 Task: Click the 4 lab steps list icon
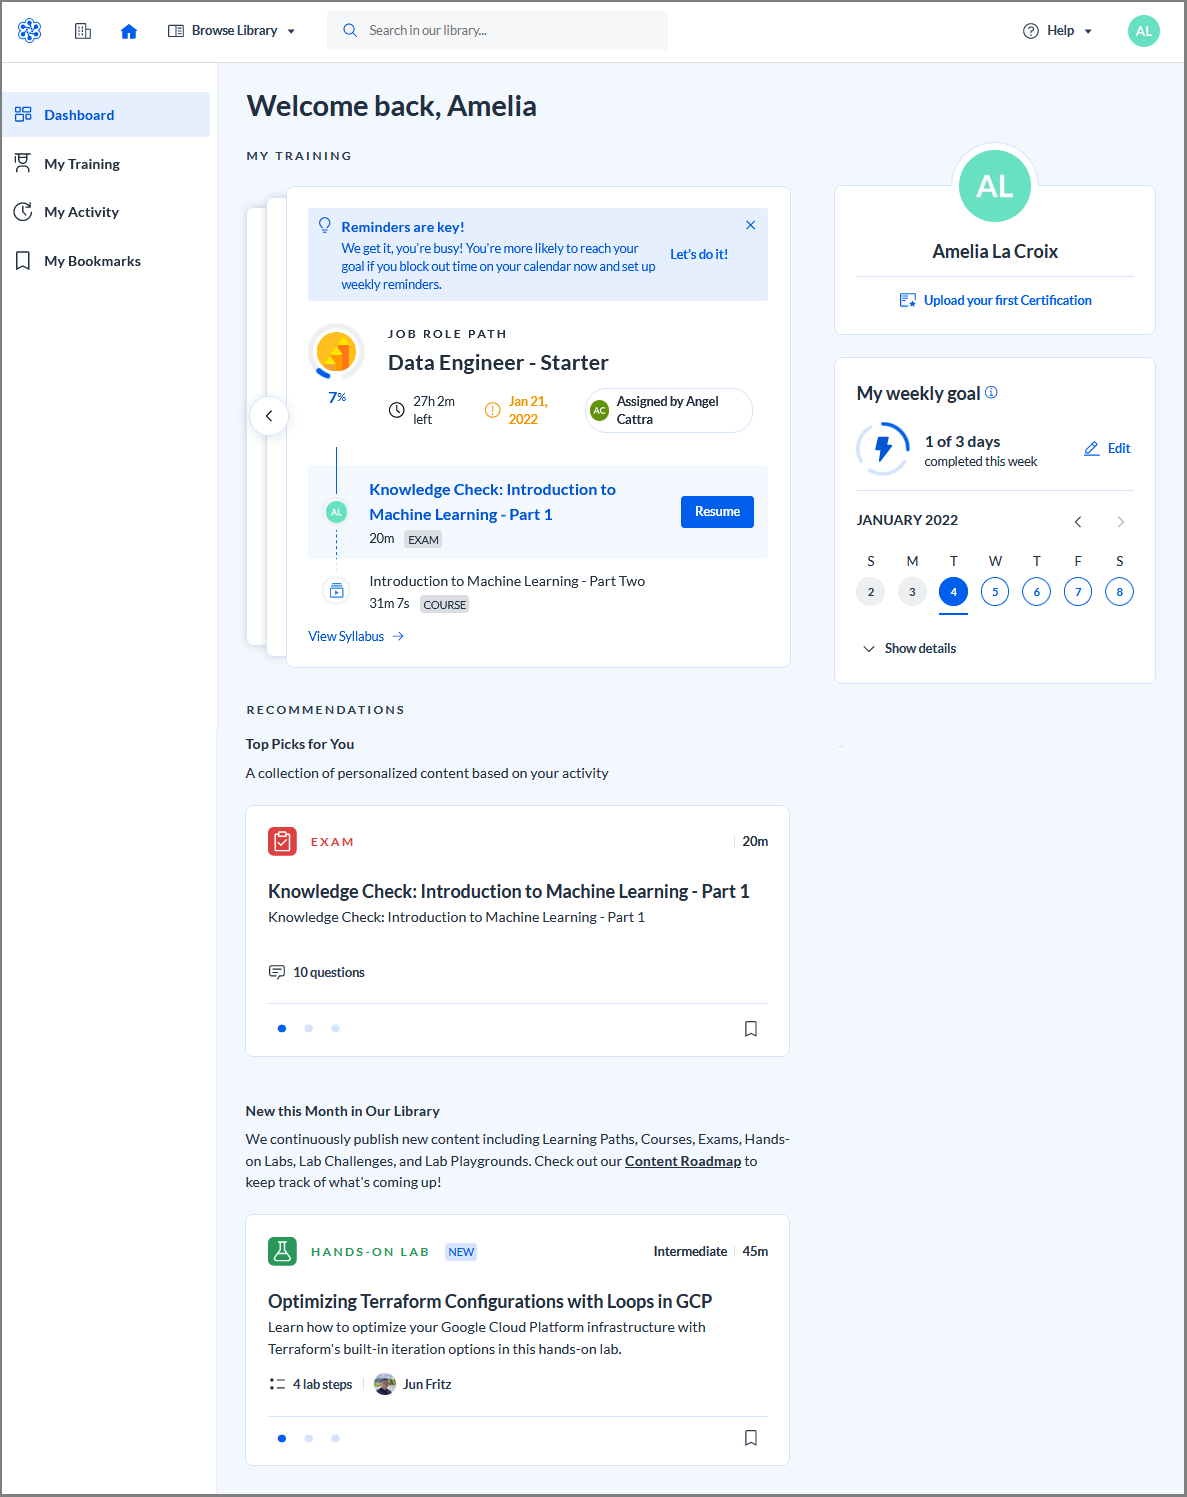click(277, 1384)
